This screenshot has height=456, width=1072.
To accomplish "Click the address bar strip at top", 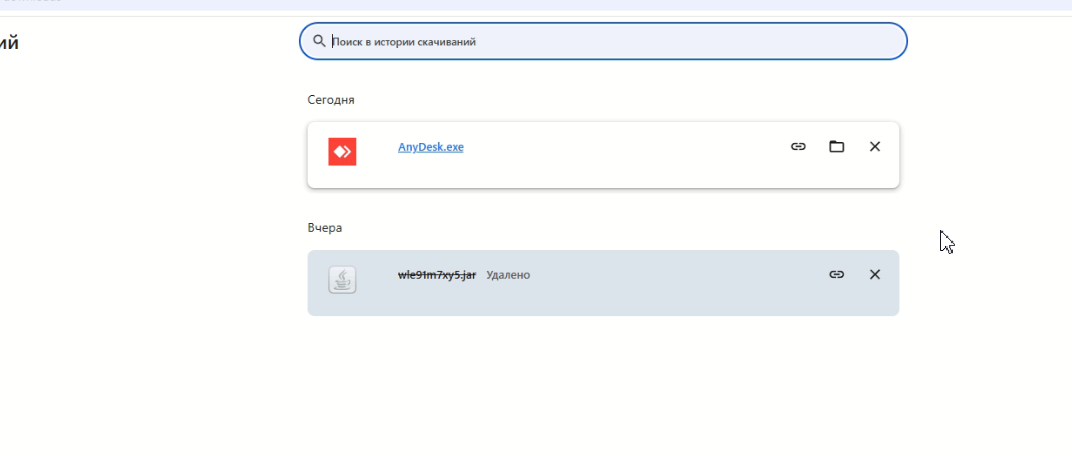I will 536,5.
